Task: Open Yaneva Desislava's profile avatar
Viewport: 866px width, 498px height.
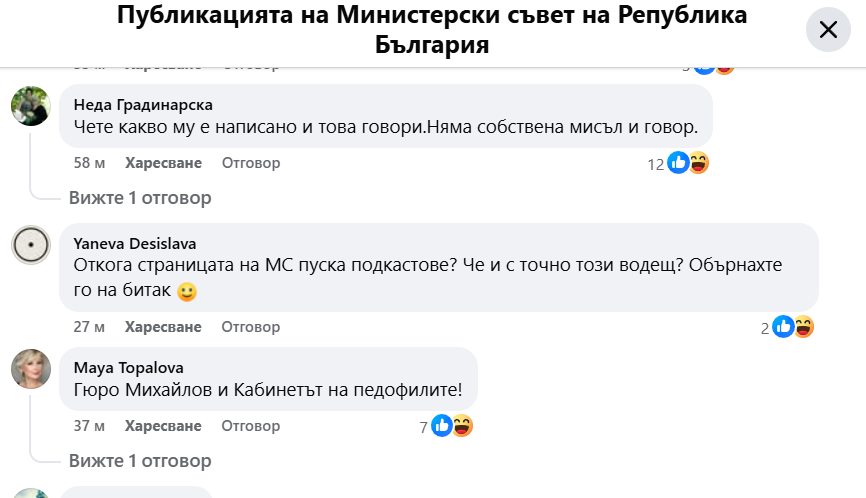Action: click(x=31, y=244)
